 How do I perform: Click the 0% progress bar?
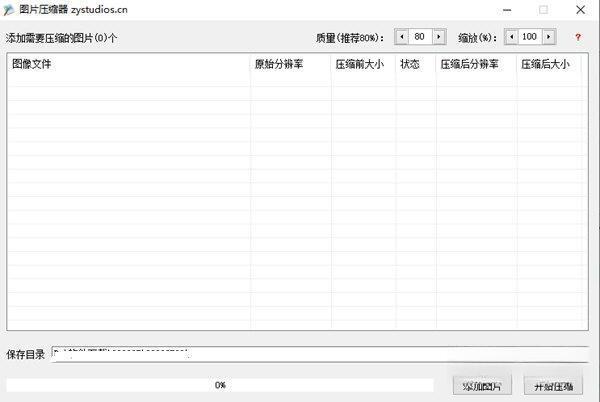(220, 385)
